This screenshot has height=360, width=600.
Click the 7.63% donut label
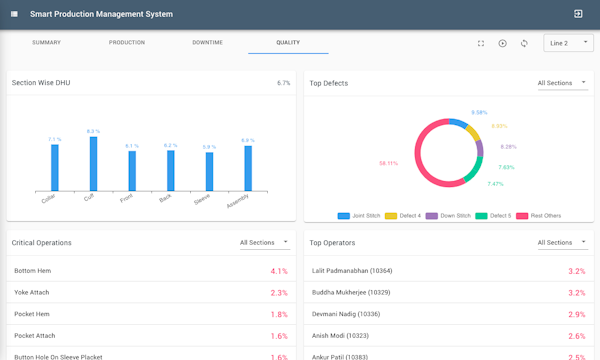pyautogui.click(x=506, y=167)
